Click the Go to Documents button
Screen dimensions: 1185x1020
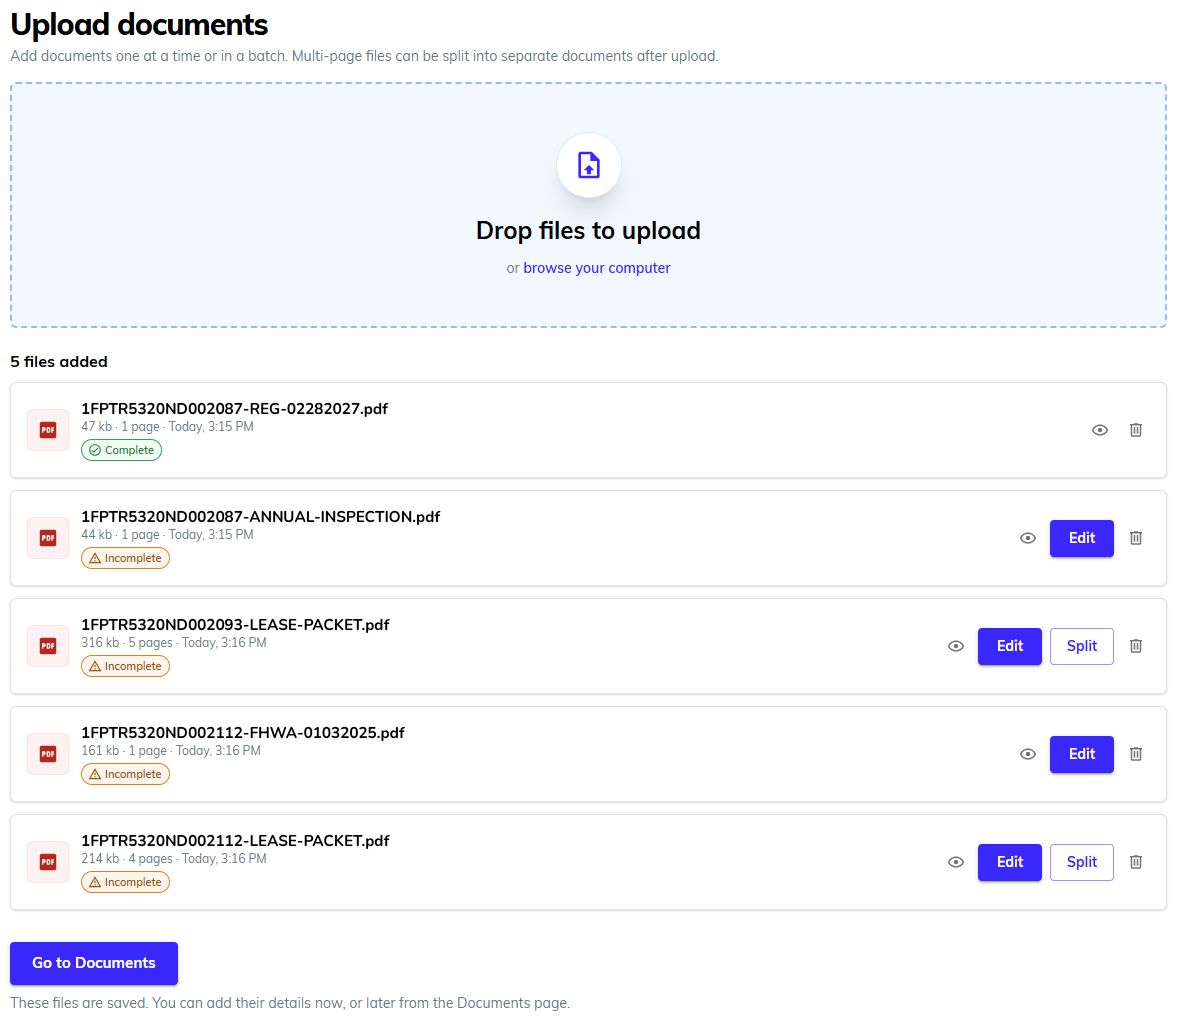[x=94, y=963]
